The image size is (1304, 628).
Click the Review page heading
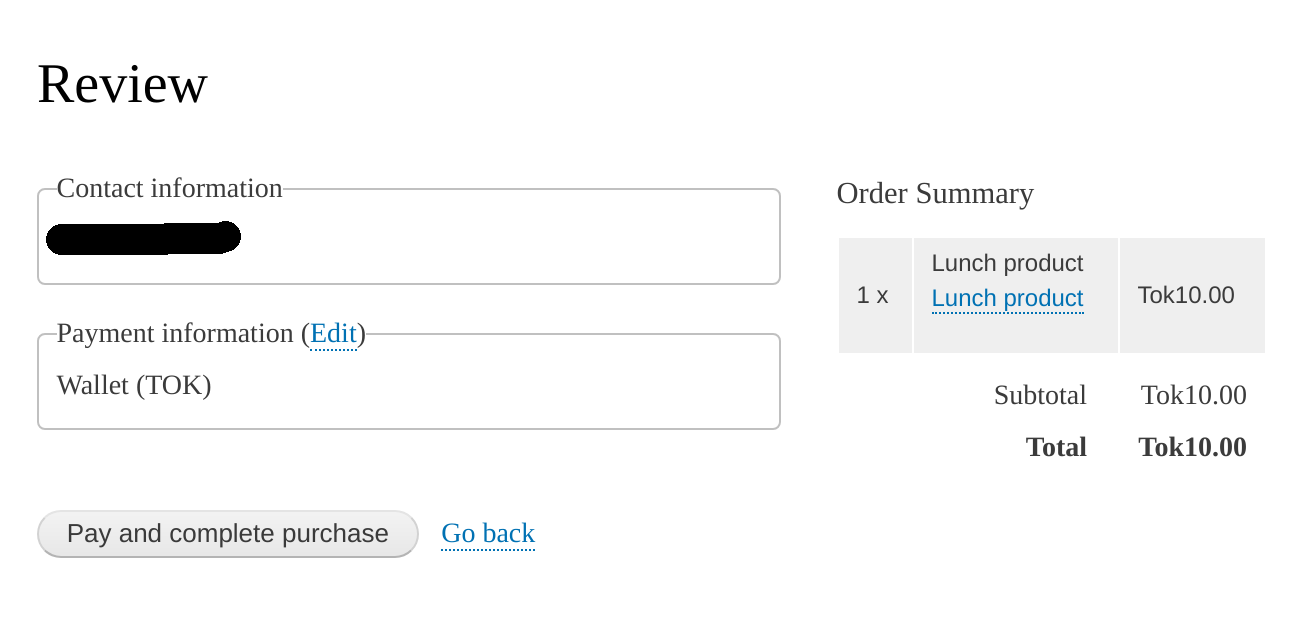tap(122, 84)
